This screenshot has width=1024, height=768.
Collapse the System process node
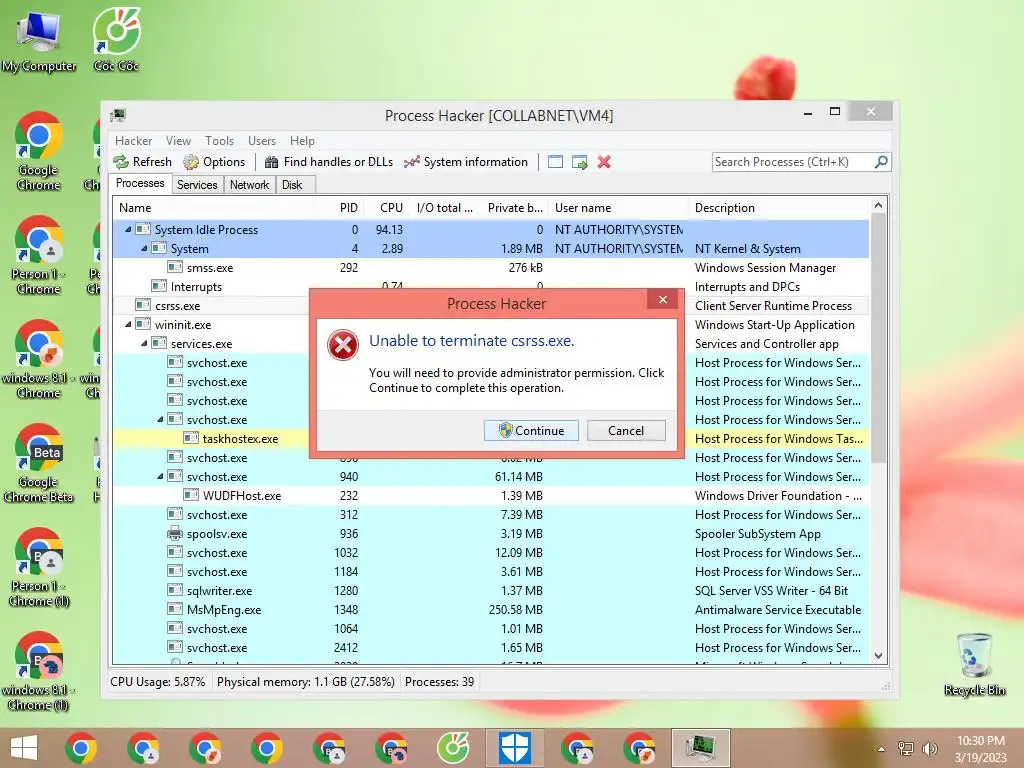[x=144, y=248]
